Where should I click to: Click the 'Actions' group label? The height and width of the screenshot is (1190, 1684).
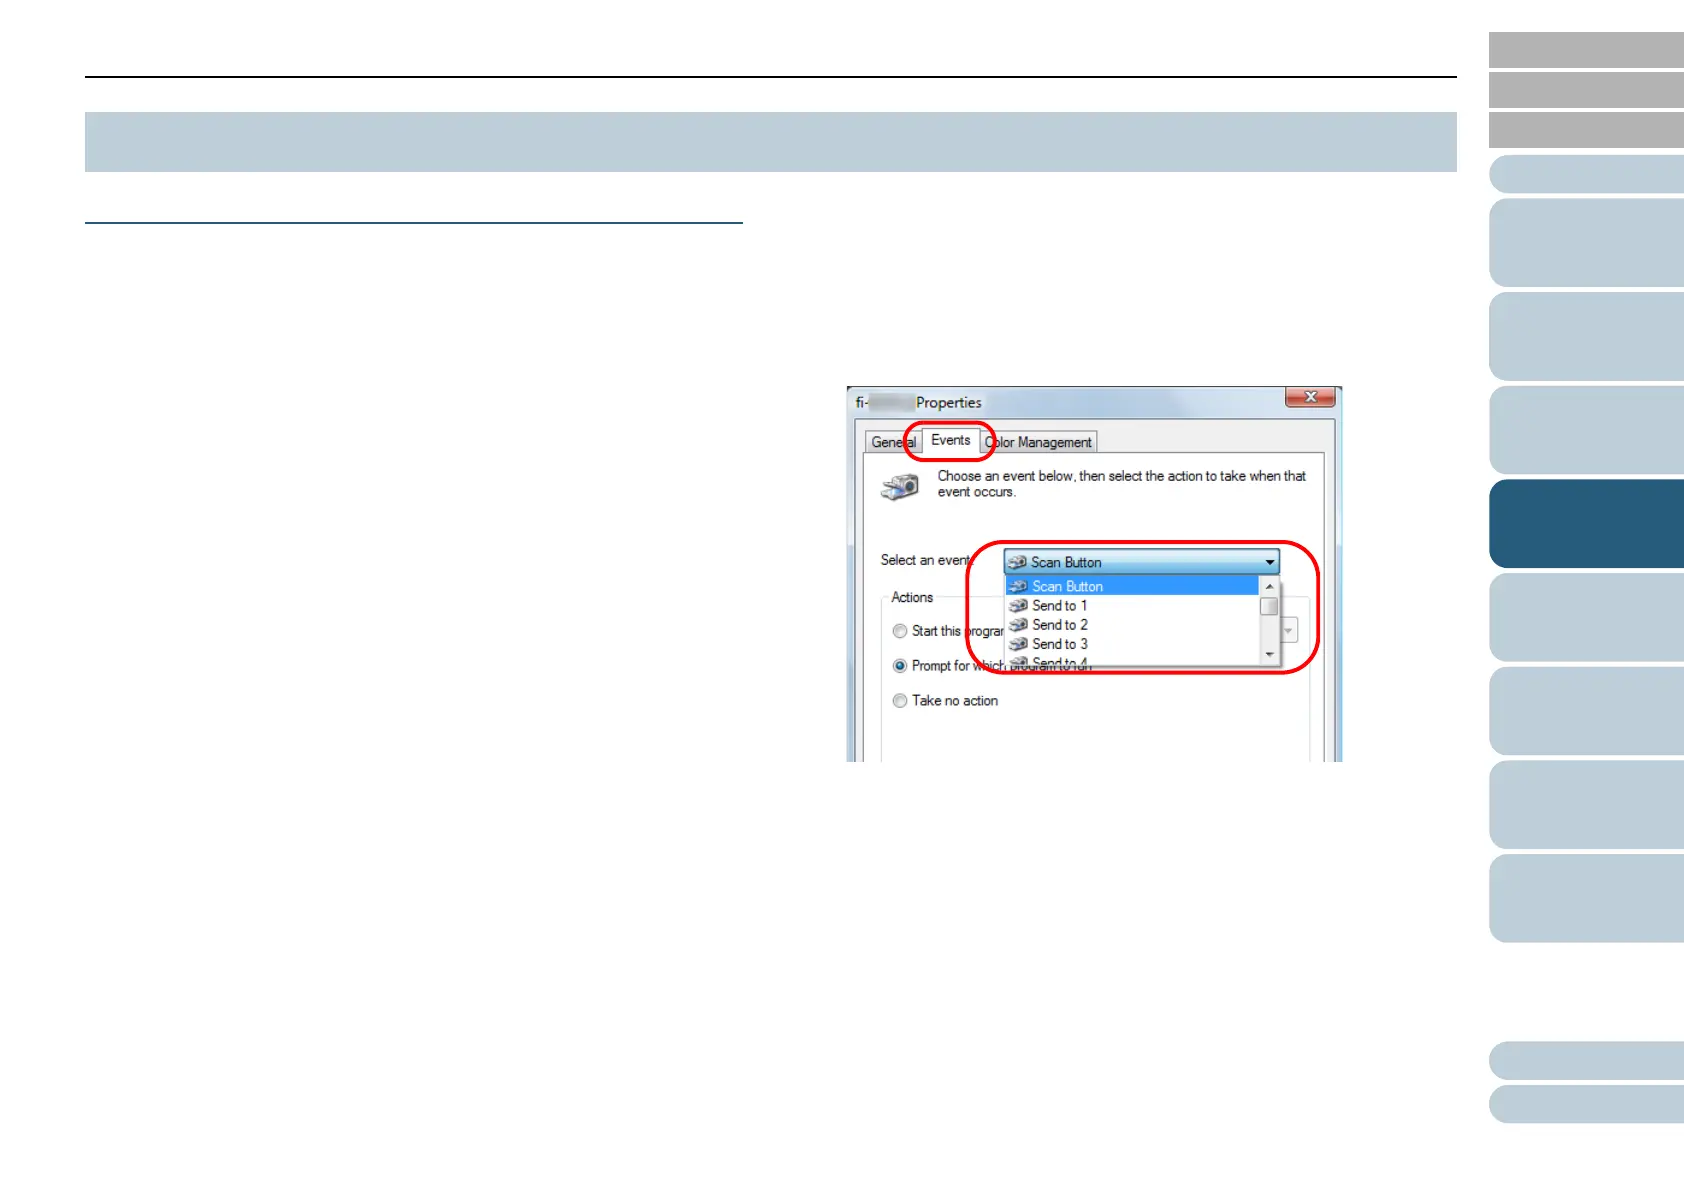(x=912, y=597)
